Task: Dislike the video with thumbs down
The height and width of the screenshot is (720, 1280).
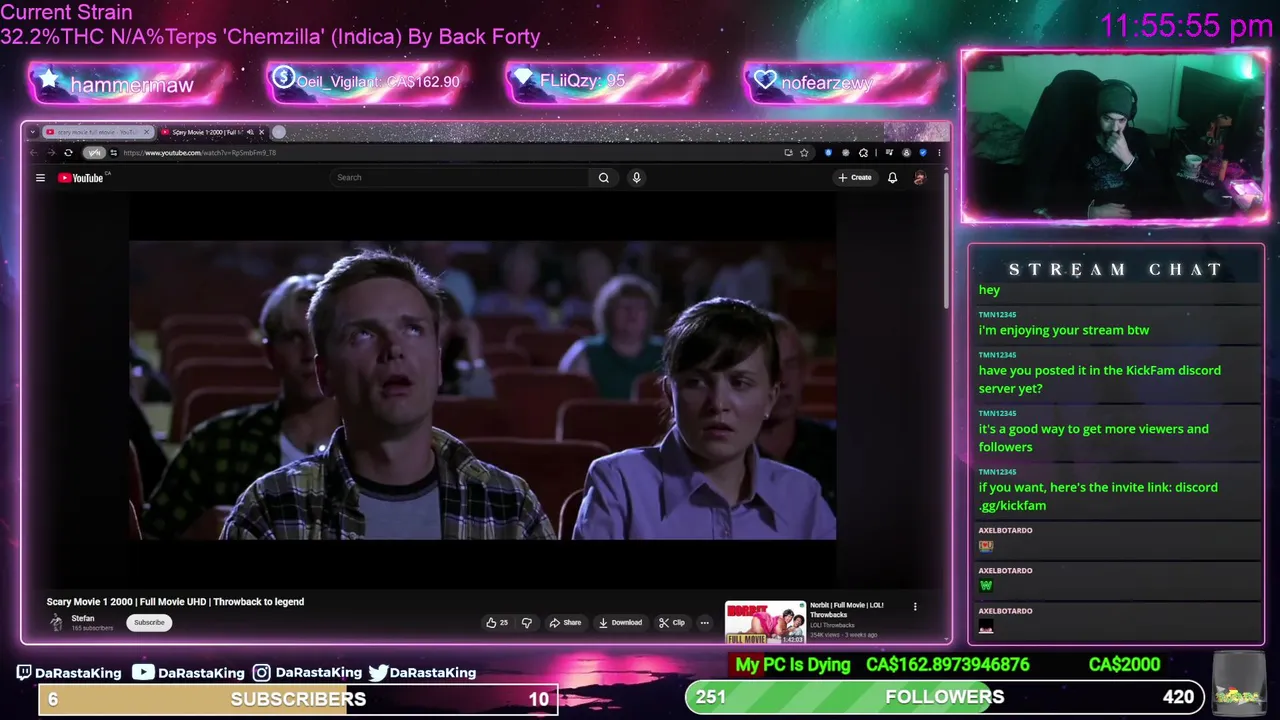Action: point(527,622)
